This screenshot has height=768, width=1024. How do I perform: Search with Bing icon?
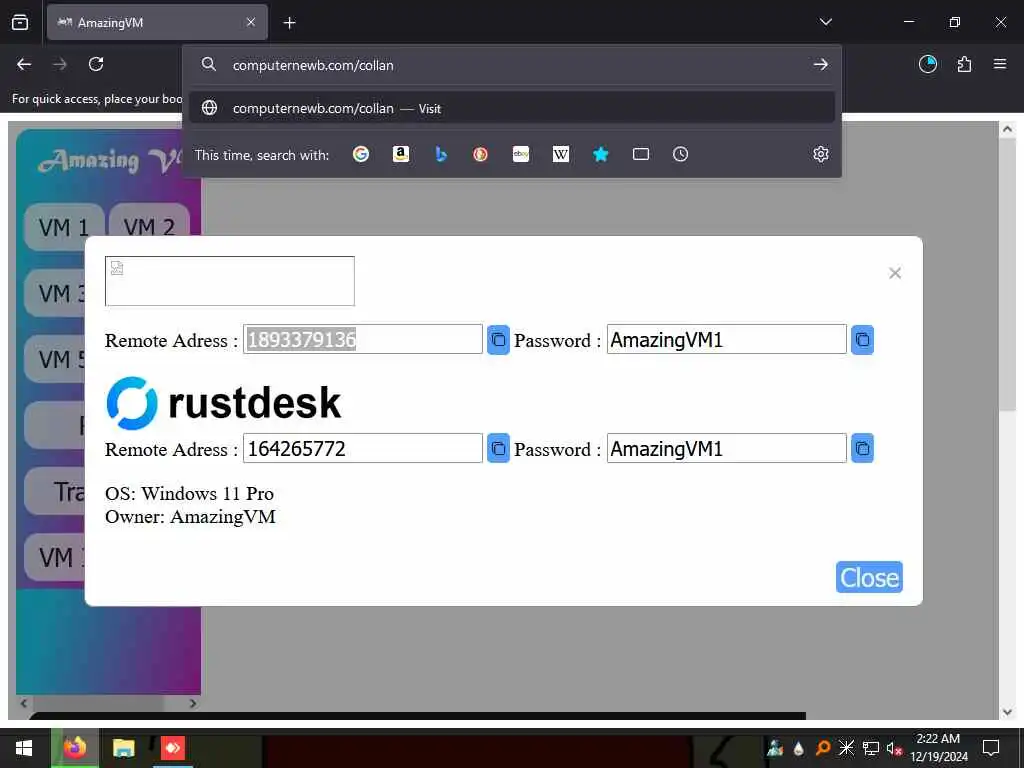pos(441,154)
